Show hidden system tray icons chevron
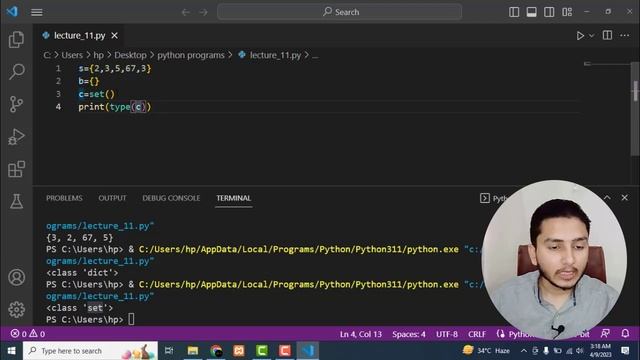The image size is (640, 360). point(524,351)
